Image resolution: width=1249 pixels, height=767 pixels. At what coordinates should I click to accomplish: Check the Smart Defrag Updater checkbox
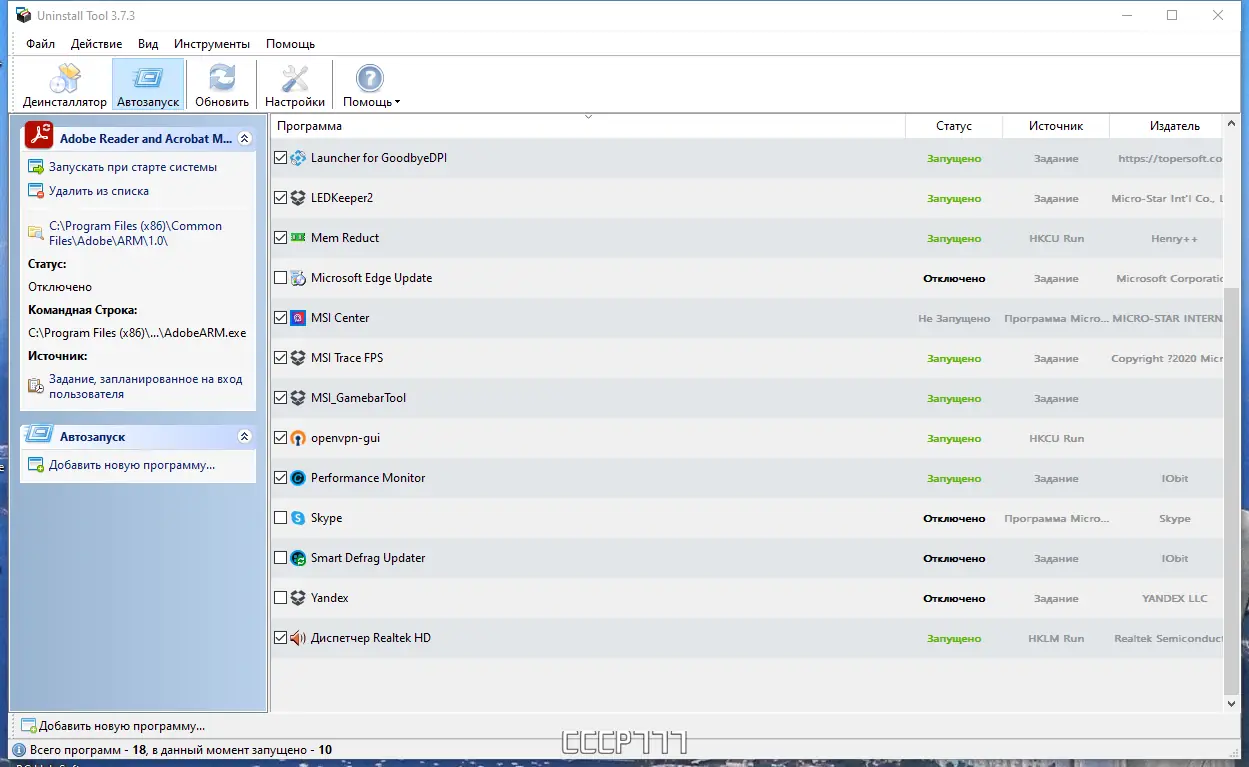281,558
